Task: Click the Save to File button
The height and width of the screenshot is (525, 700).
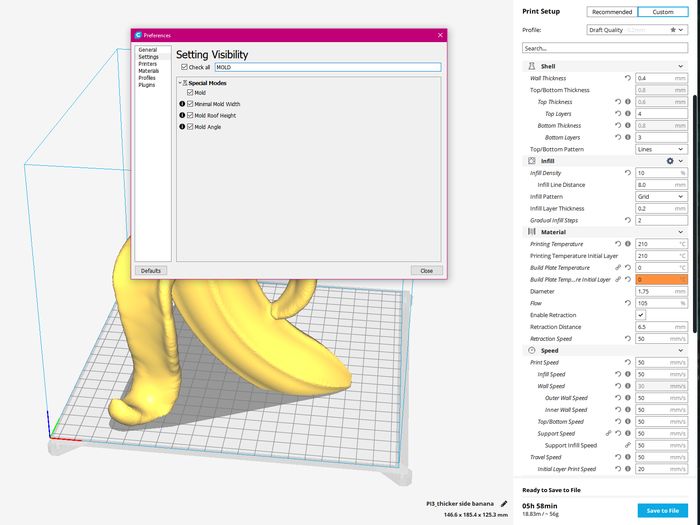Action: coord(662,510)
